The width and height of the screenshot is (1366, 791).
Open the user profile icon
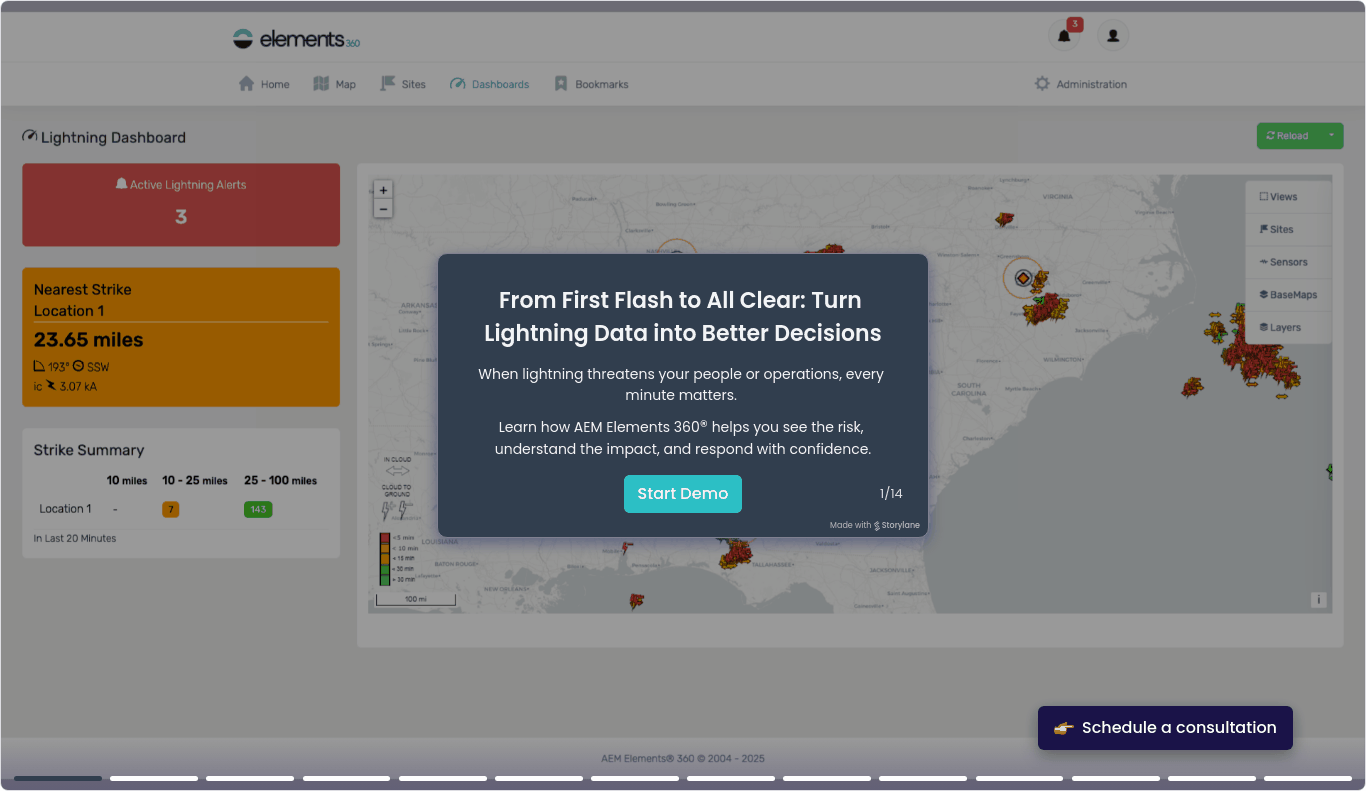1113,36
